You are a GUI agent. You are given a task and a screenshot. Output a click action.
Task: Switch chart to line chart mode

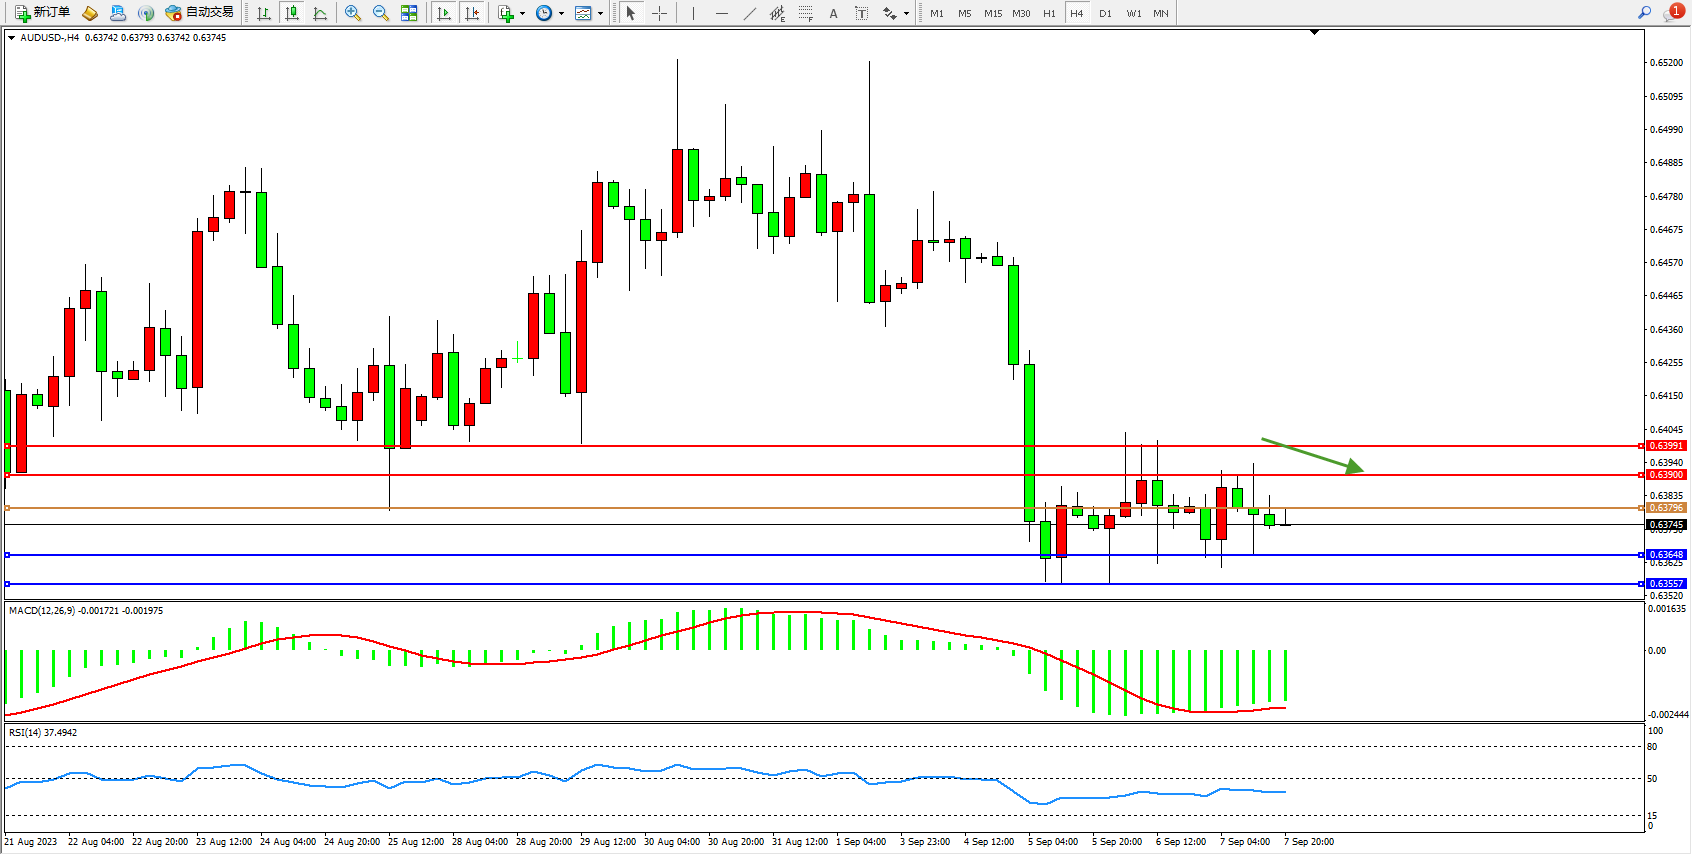[320, 13]
